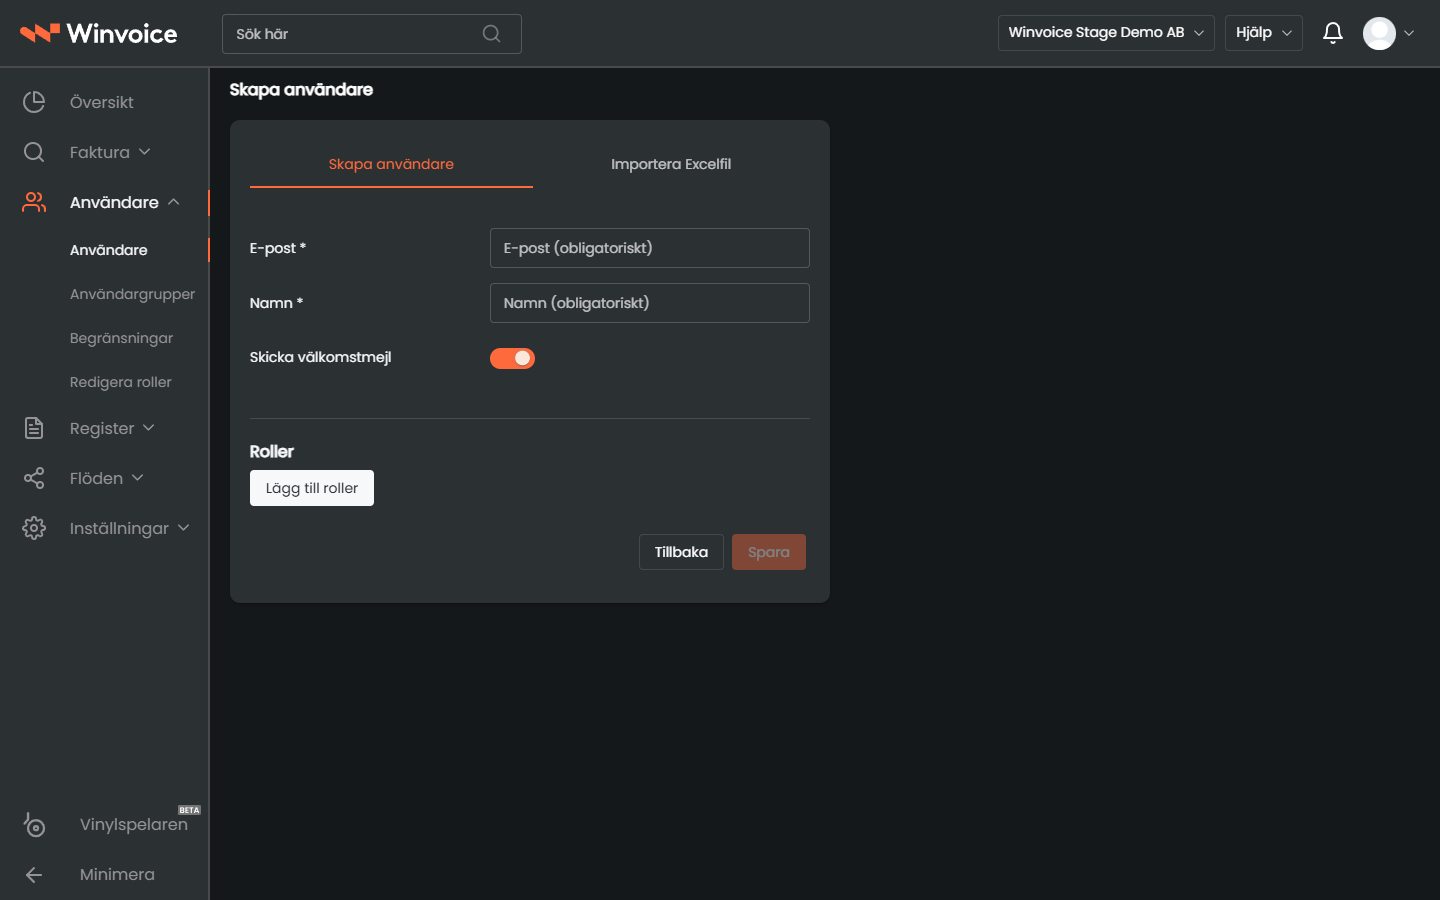1440x900 pixels.
Task: Toggle Skicka välkomstmejl switch
Action: [x=512, y=358]
